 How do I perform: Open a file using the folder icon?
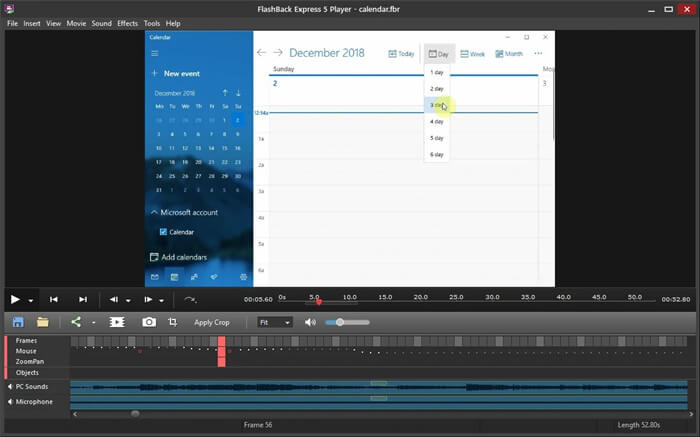pos(43,322)
